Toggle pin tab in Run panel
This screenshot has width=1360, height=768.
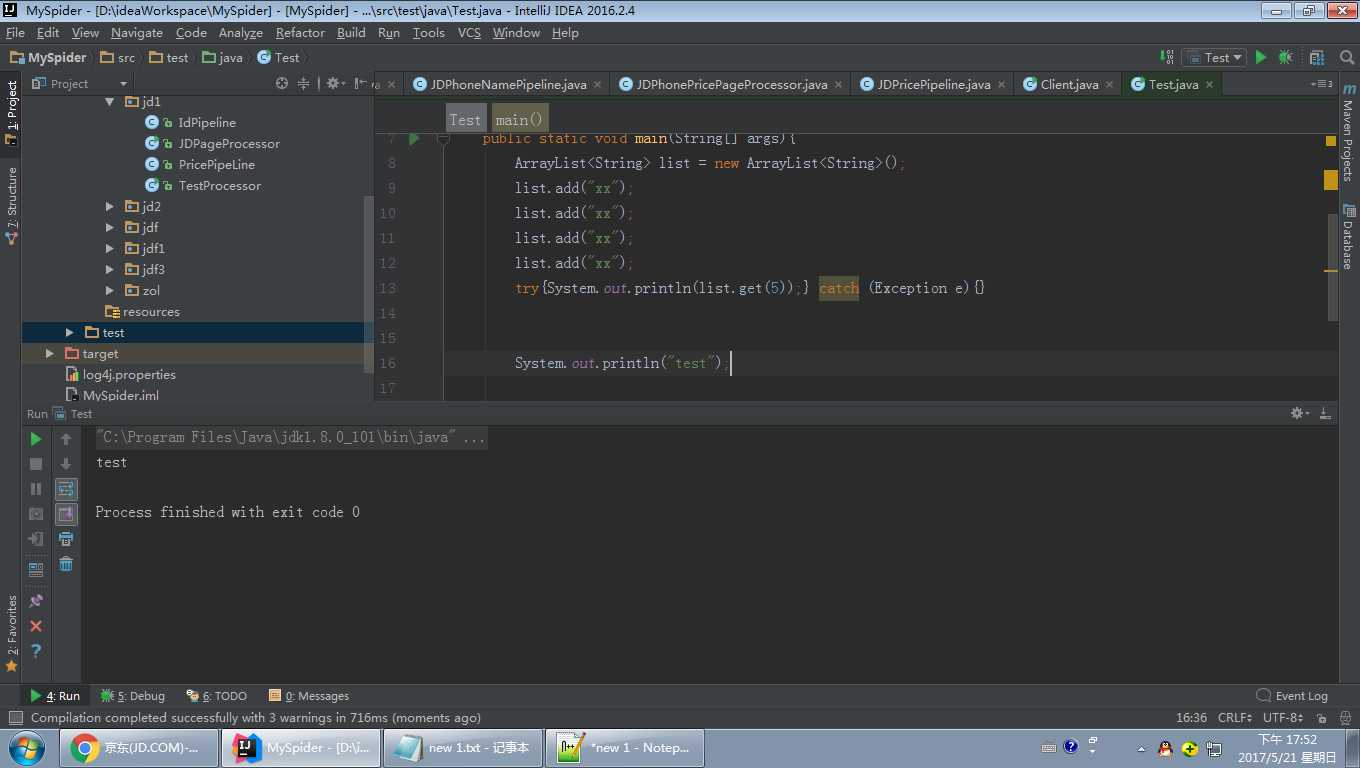36,601
